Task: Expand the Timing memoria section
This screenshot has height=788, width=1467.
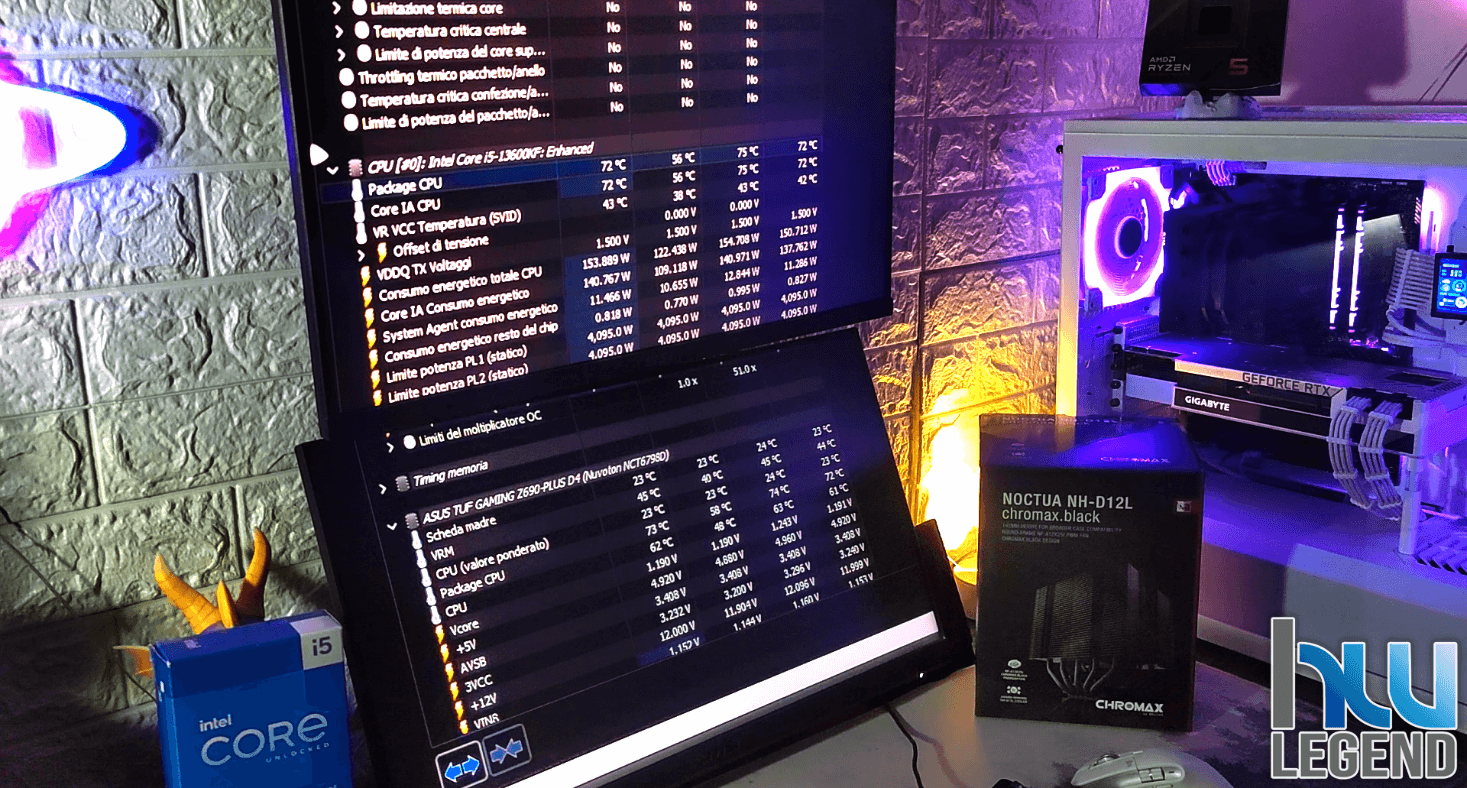Action: (382, 488)
